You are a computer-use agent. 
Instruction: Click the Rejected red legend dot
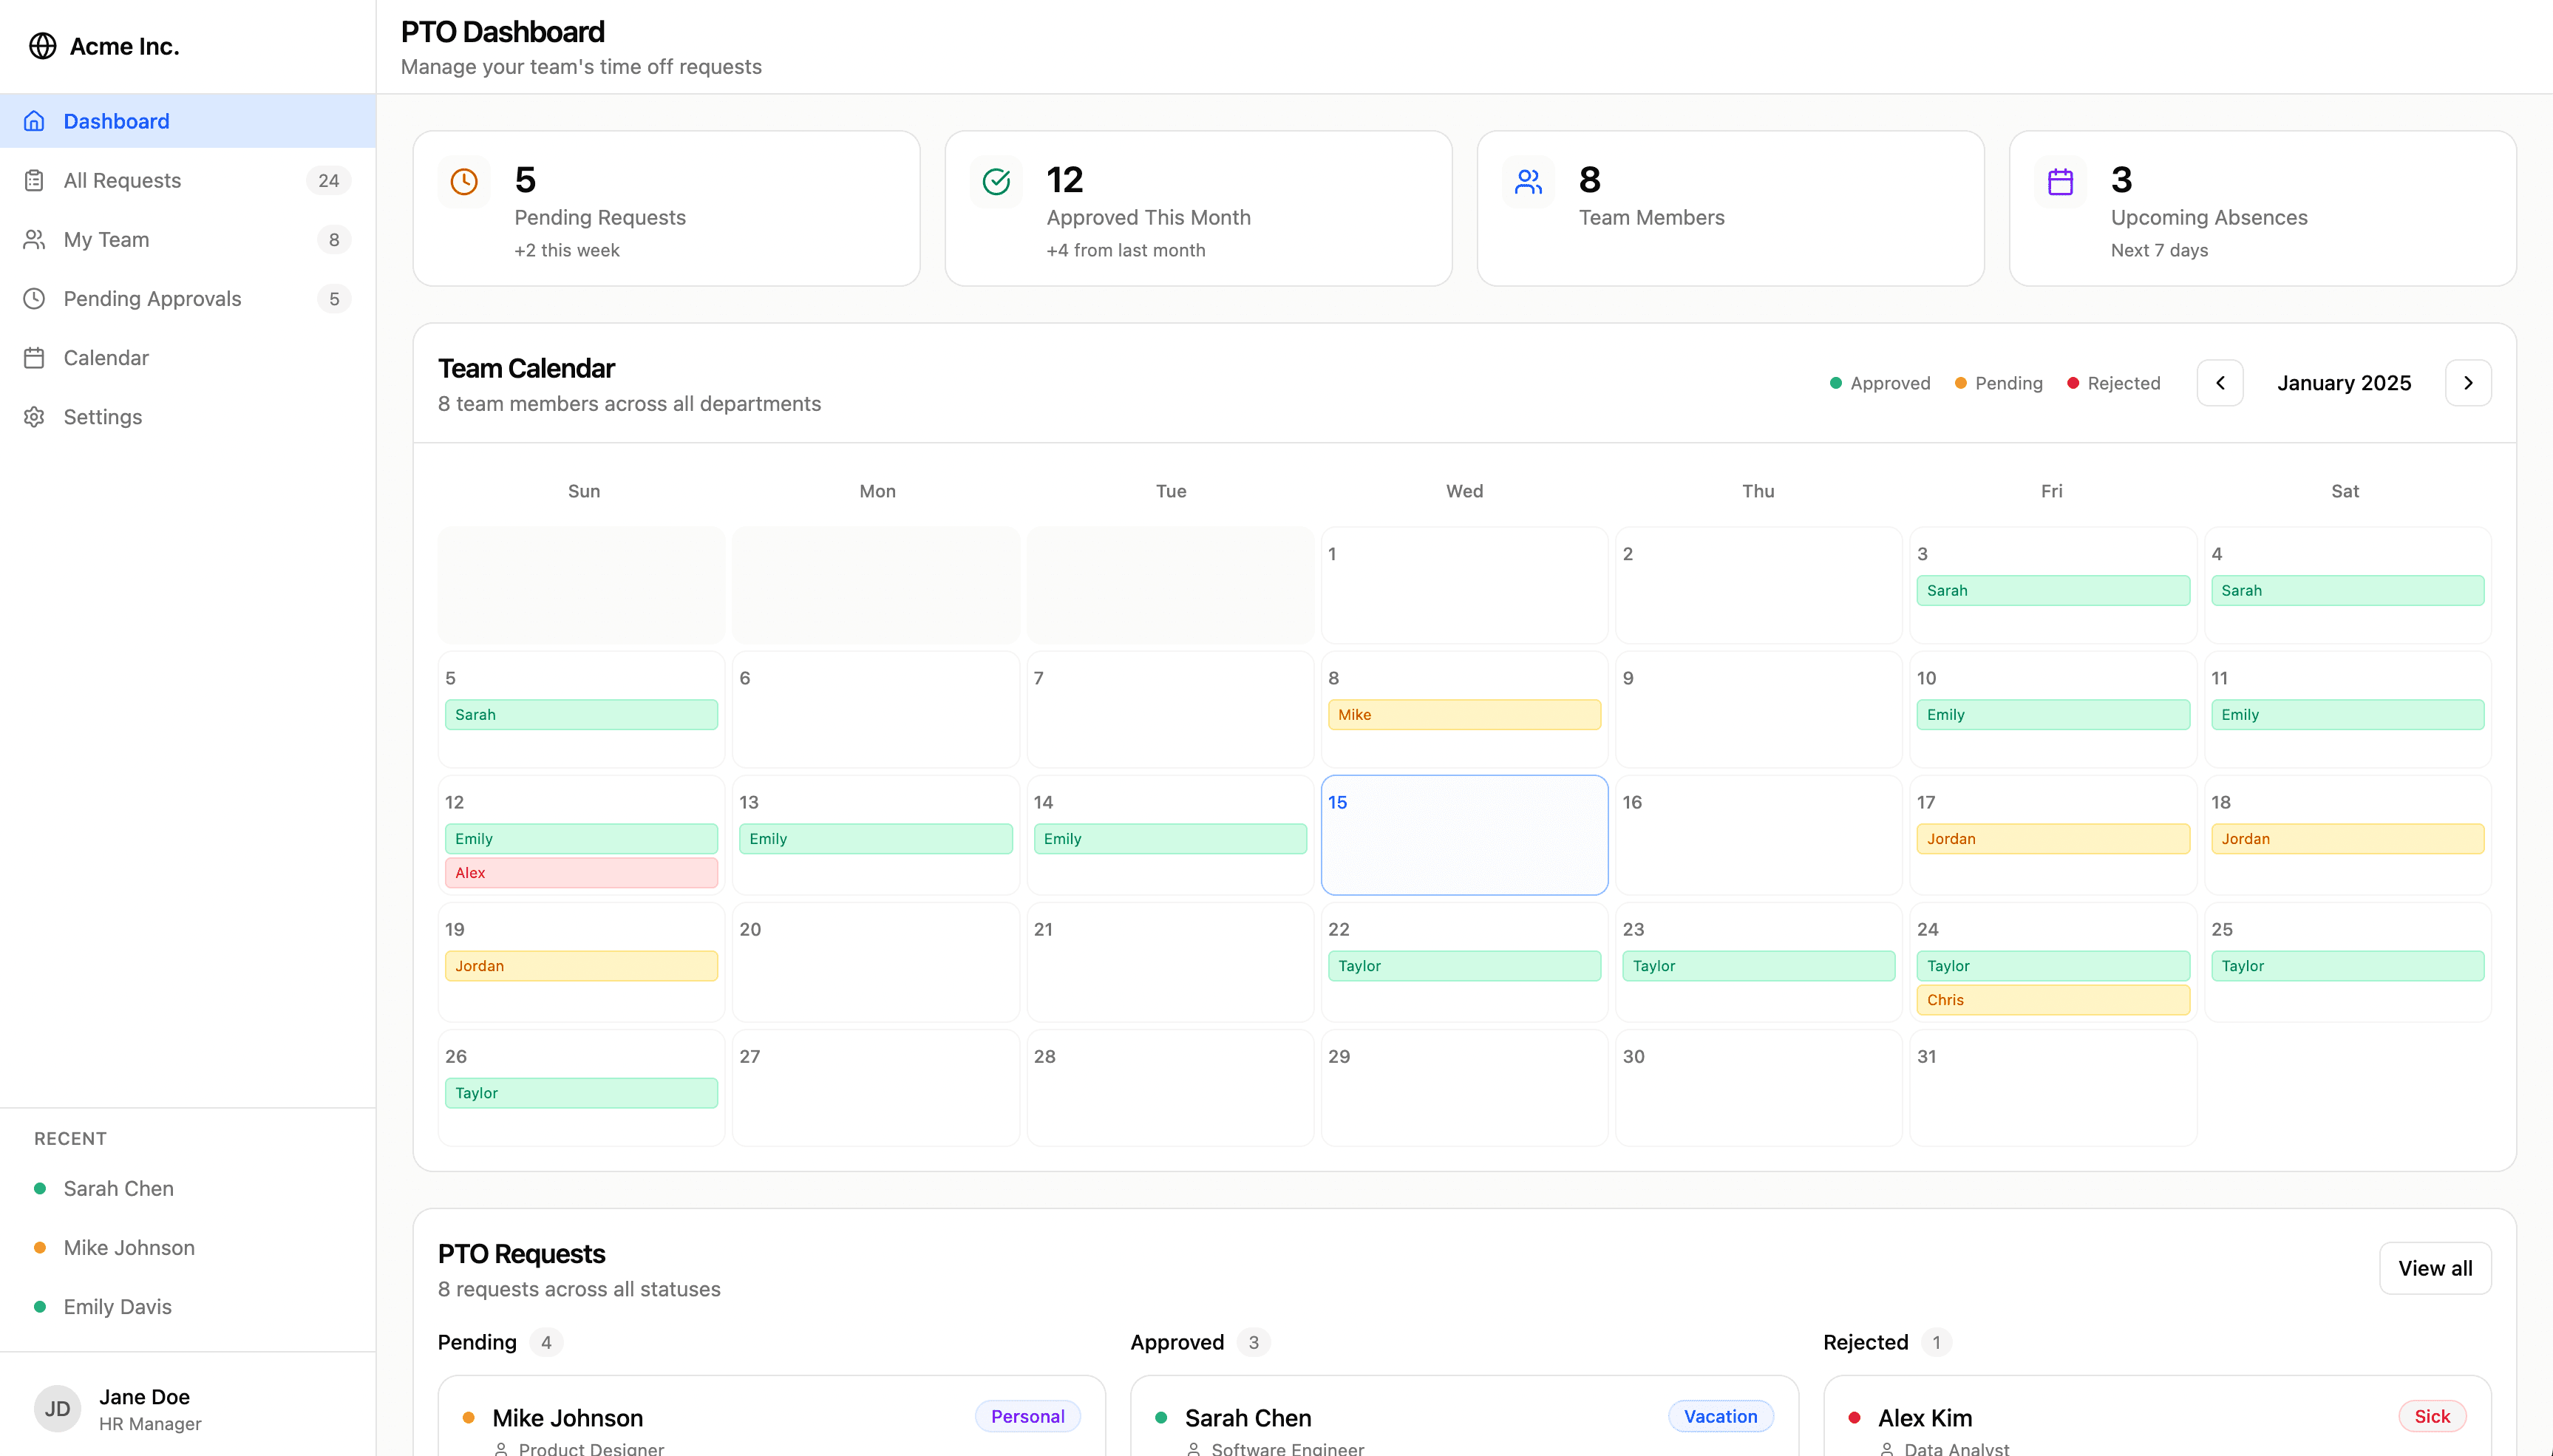[2073, 383]
